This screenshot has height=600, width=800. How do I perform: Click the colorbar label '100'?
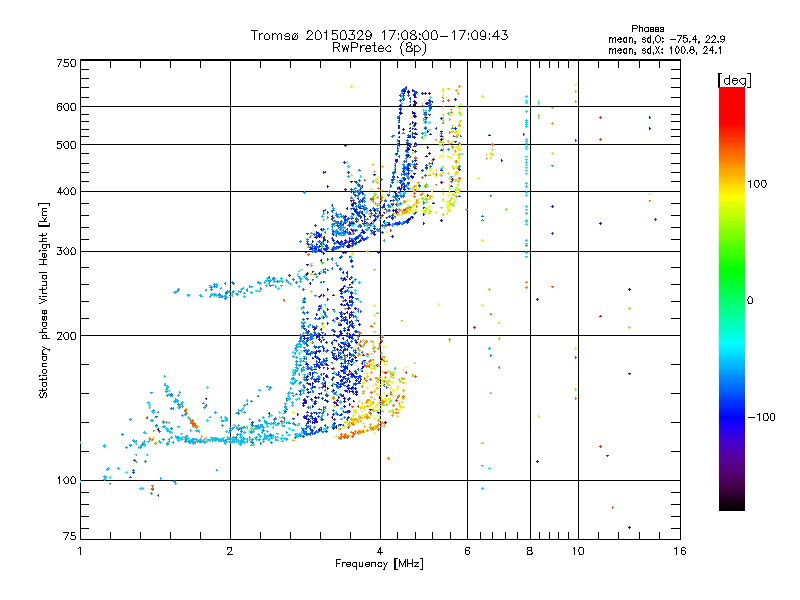(757, 184)
